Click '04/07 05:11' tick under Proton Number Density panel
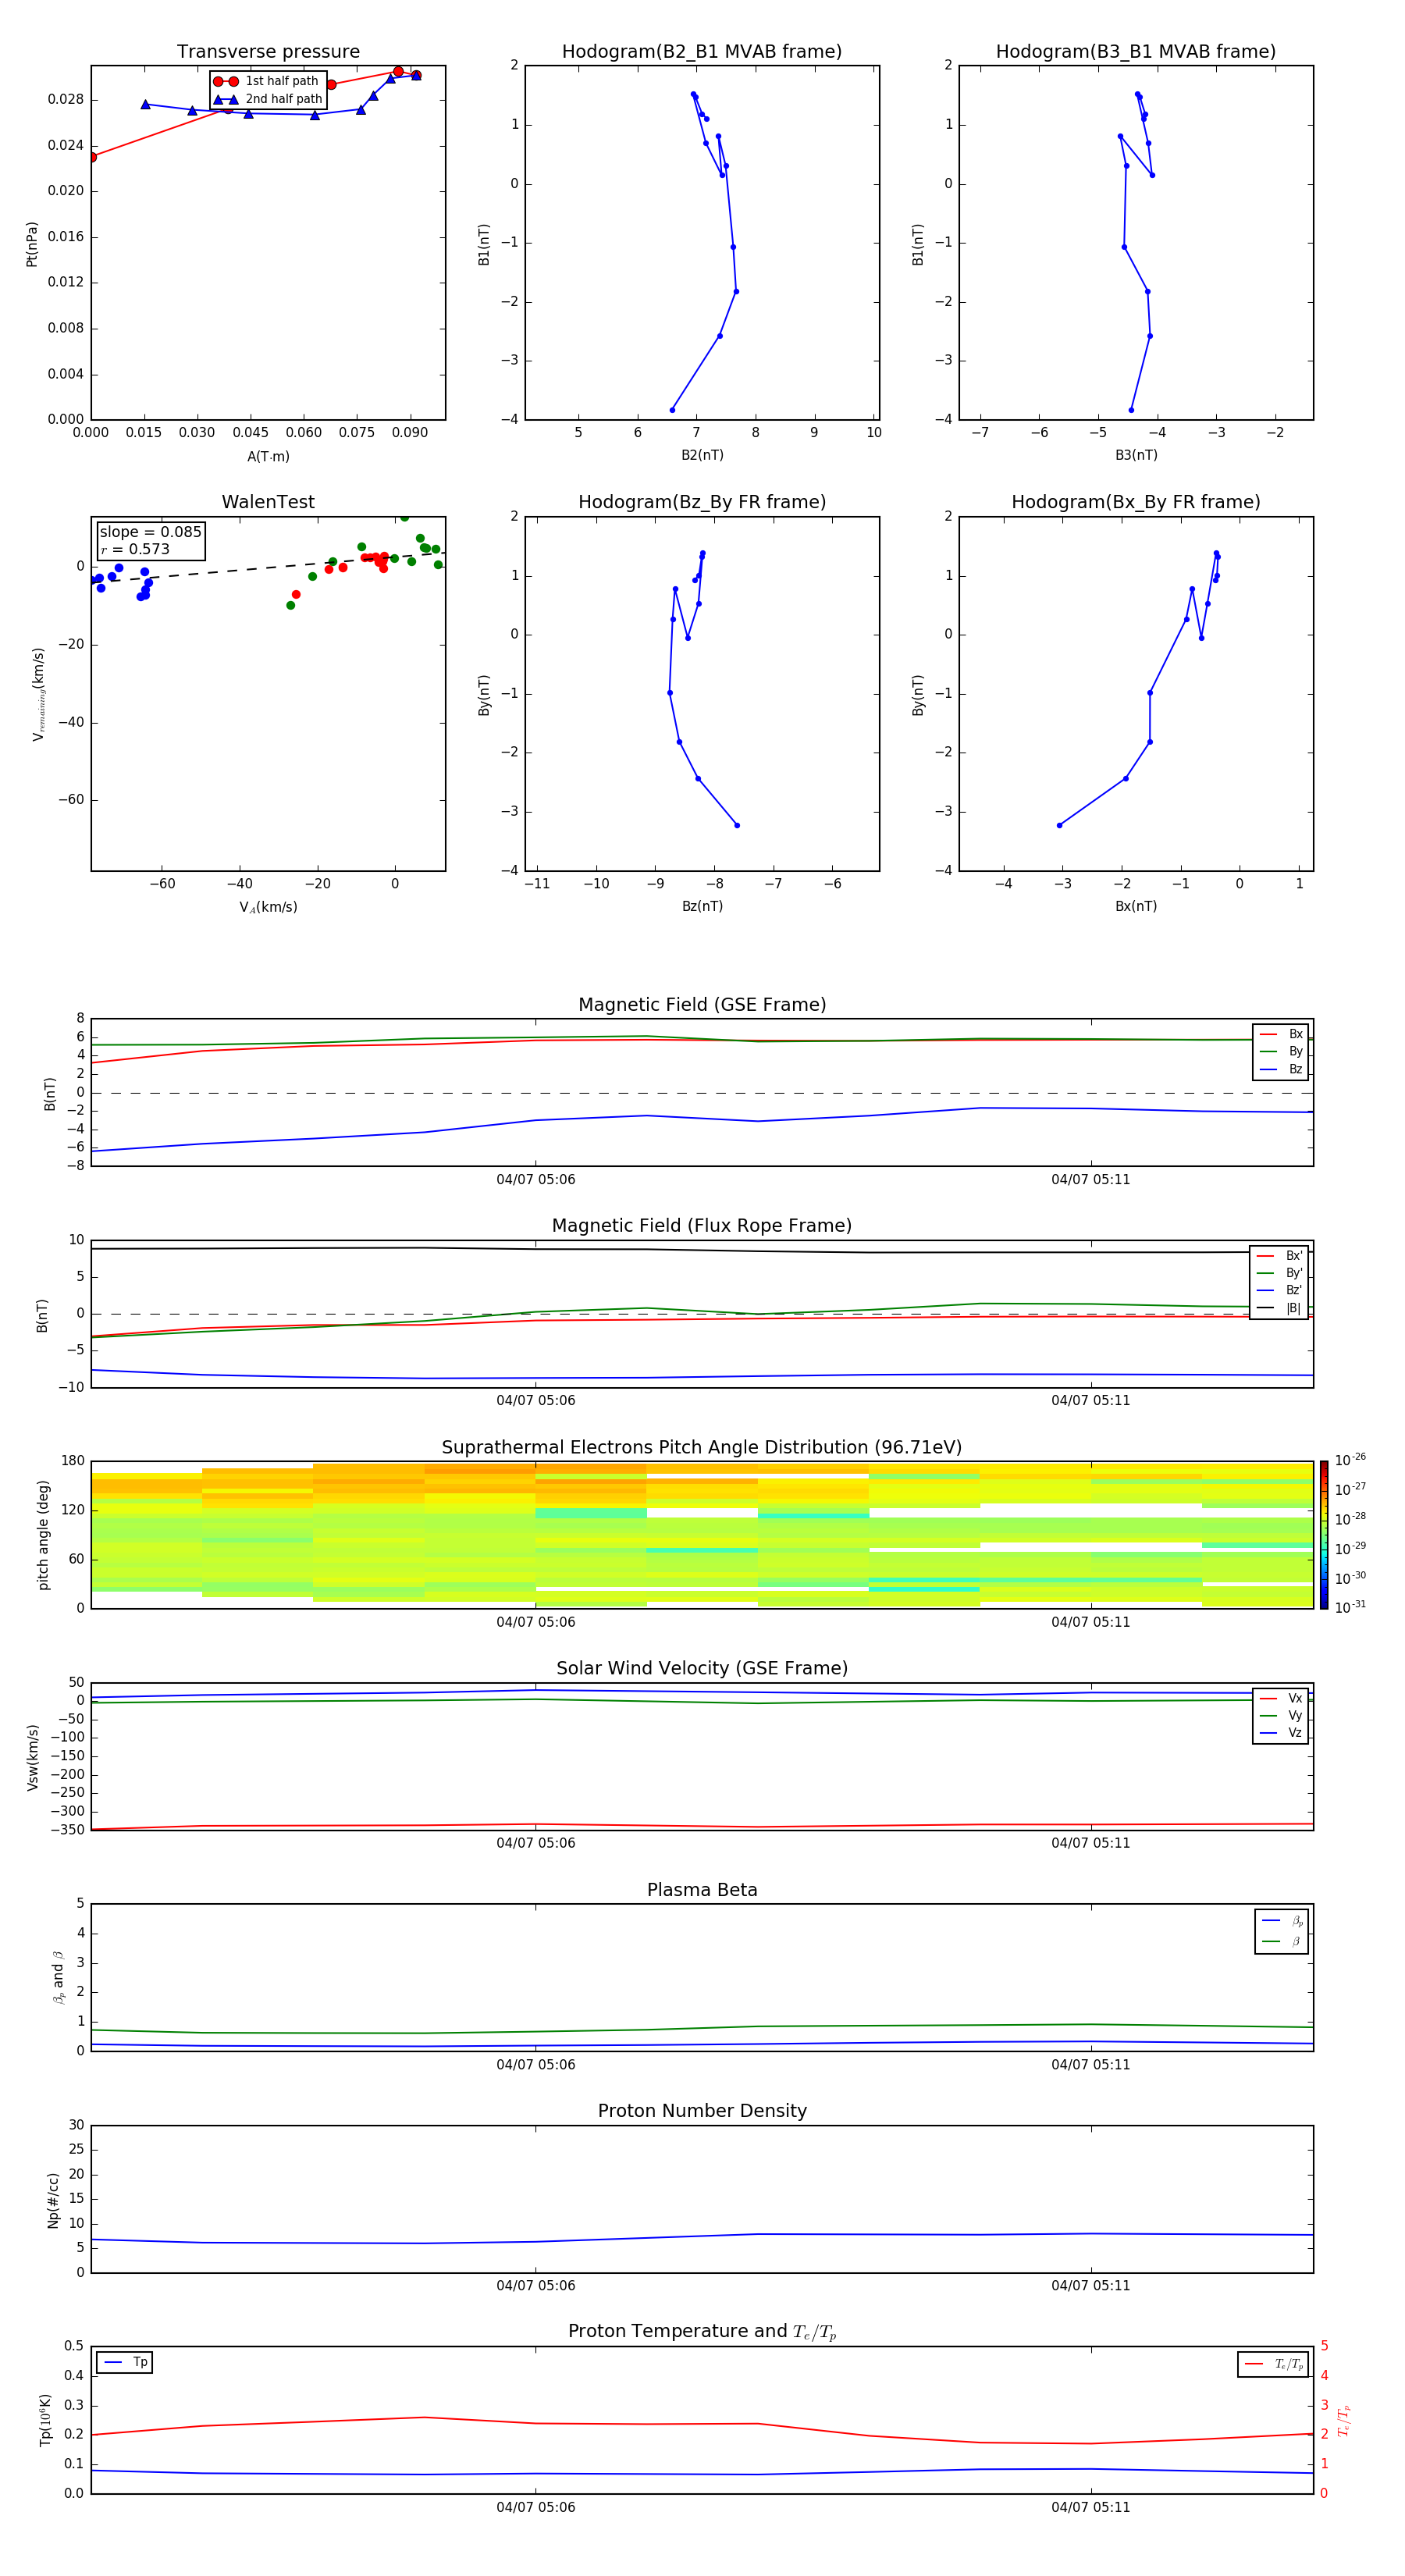The width and height of the screenshot is (1405, 2576). [1091, 2286]
